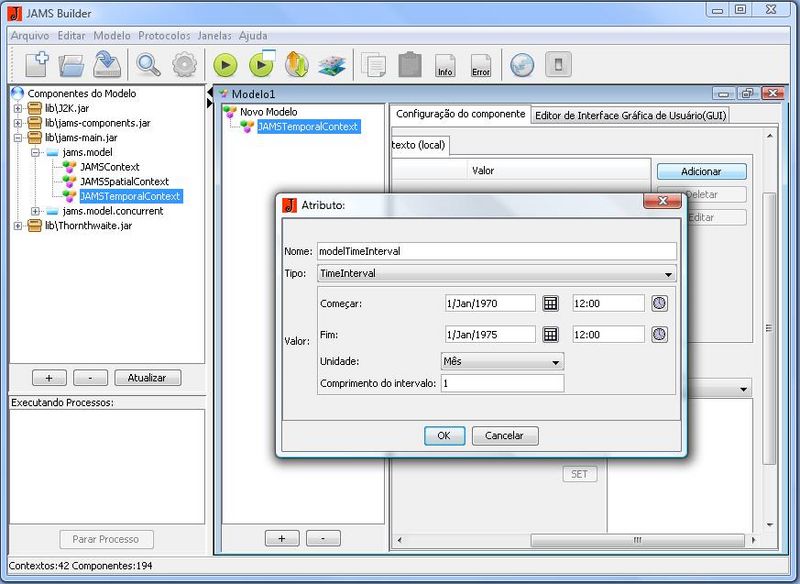The width and height of the screenshot is (800, 584).
Task: Click the Atualizar button
Action: coord(147,378)
